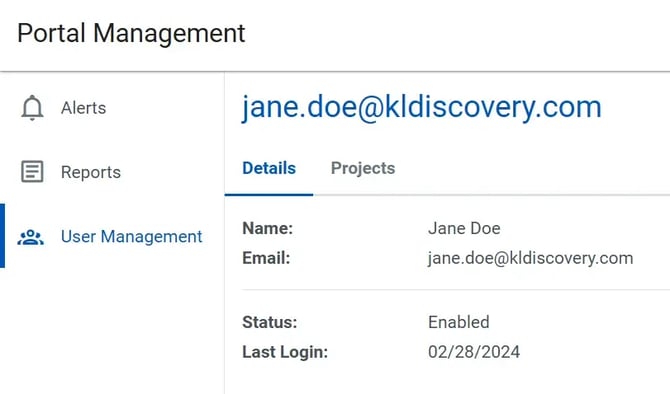
Task: Click the Alerts bell icon
Action: 32,108
